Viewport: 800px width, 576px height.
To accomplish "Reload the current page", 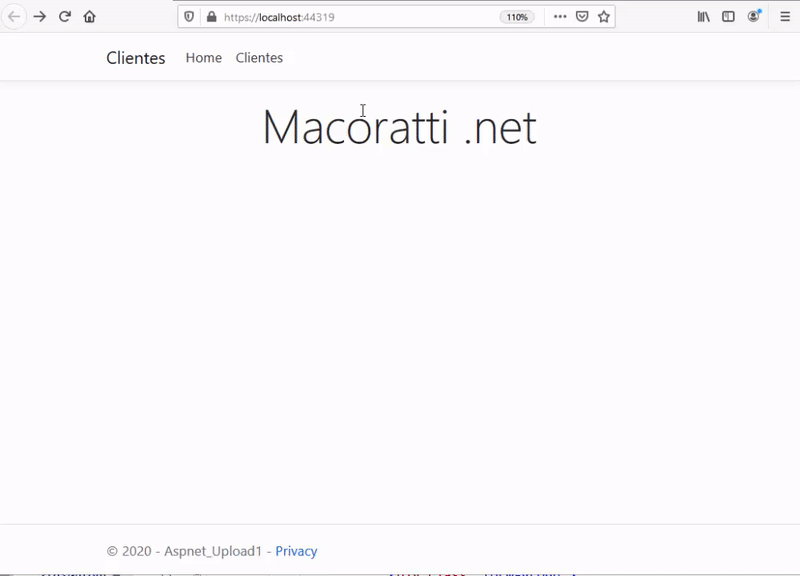I will 64,17.
